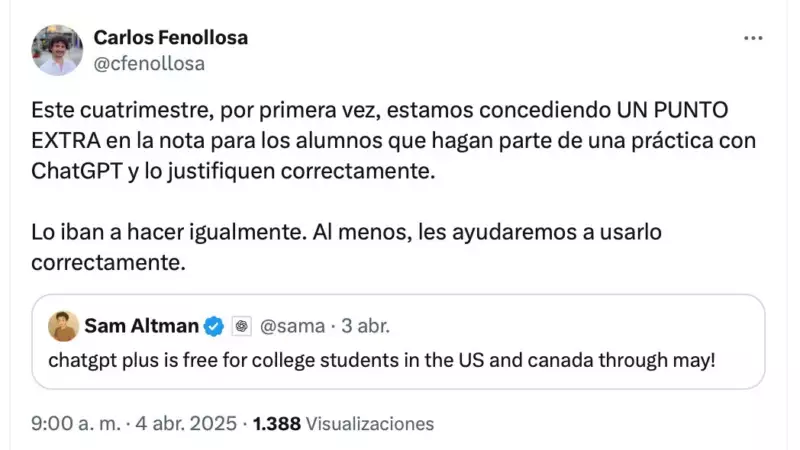Click the Carlos Fenollosa display name
800x450 pixels.
coord(170,38)
